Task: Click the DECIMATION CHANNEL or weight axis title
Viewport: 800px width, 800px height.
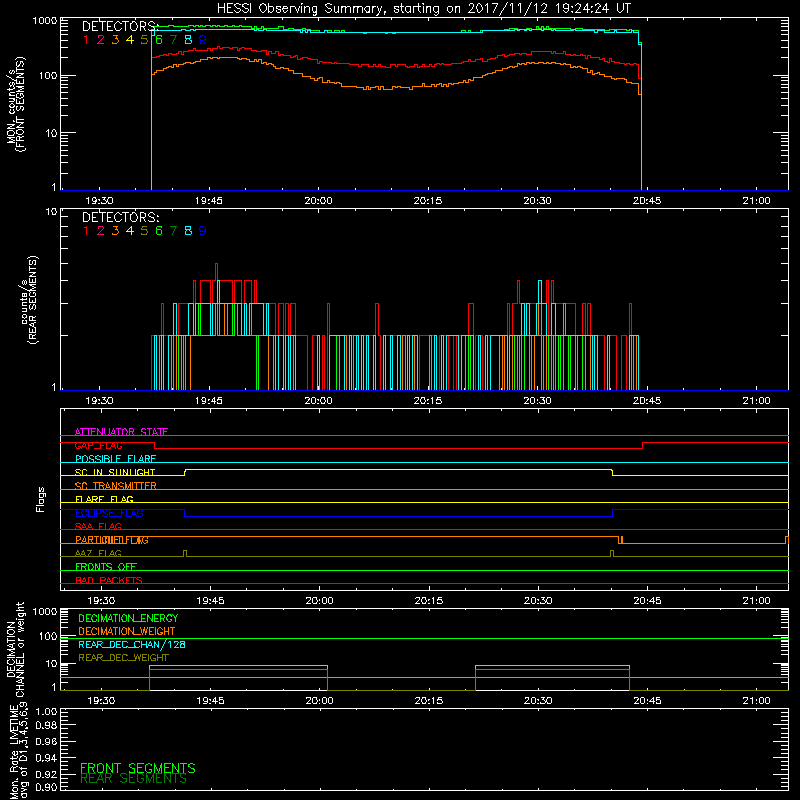Action: point(16,649)
